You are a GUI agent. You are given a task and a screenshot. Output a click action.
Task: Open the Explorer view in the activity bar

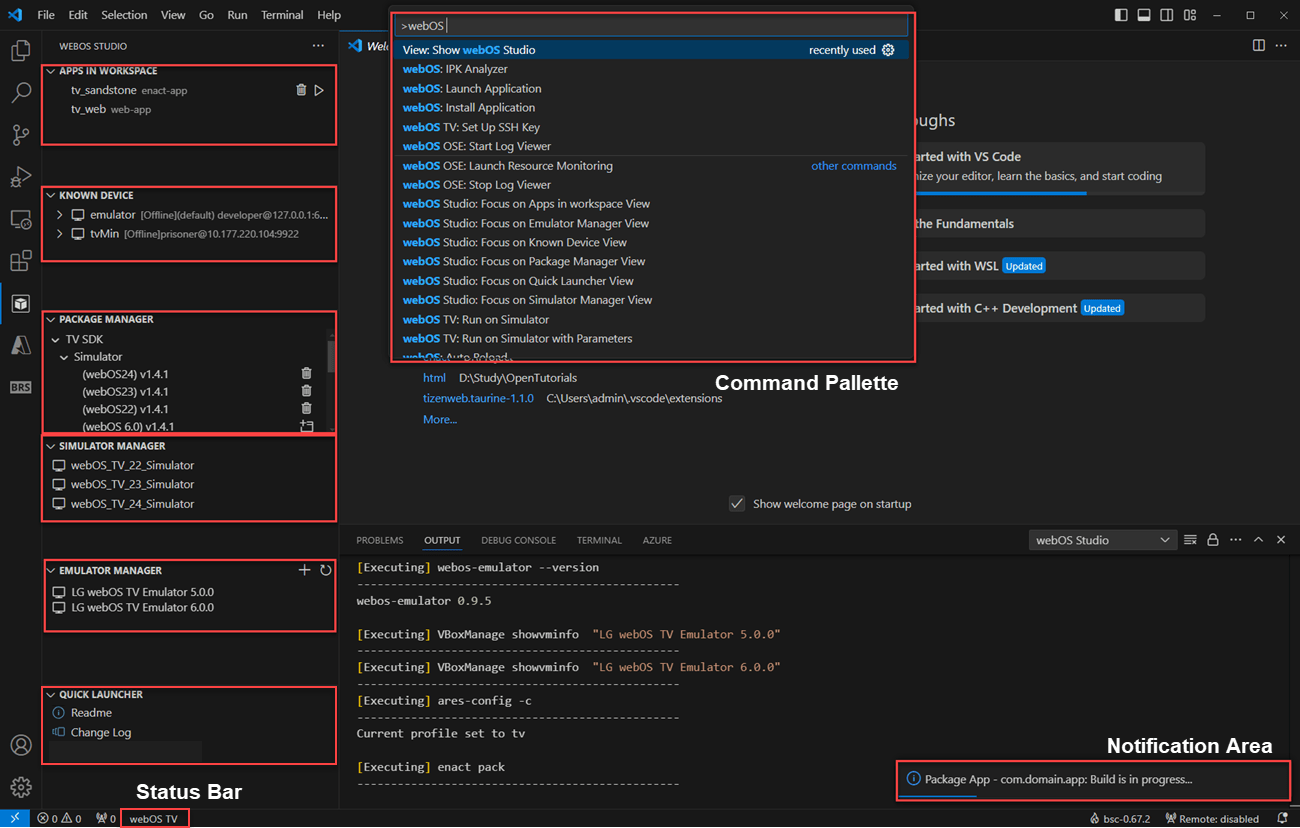pos(20,51)
